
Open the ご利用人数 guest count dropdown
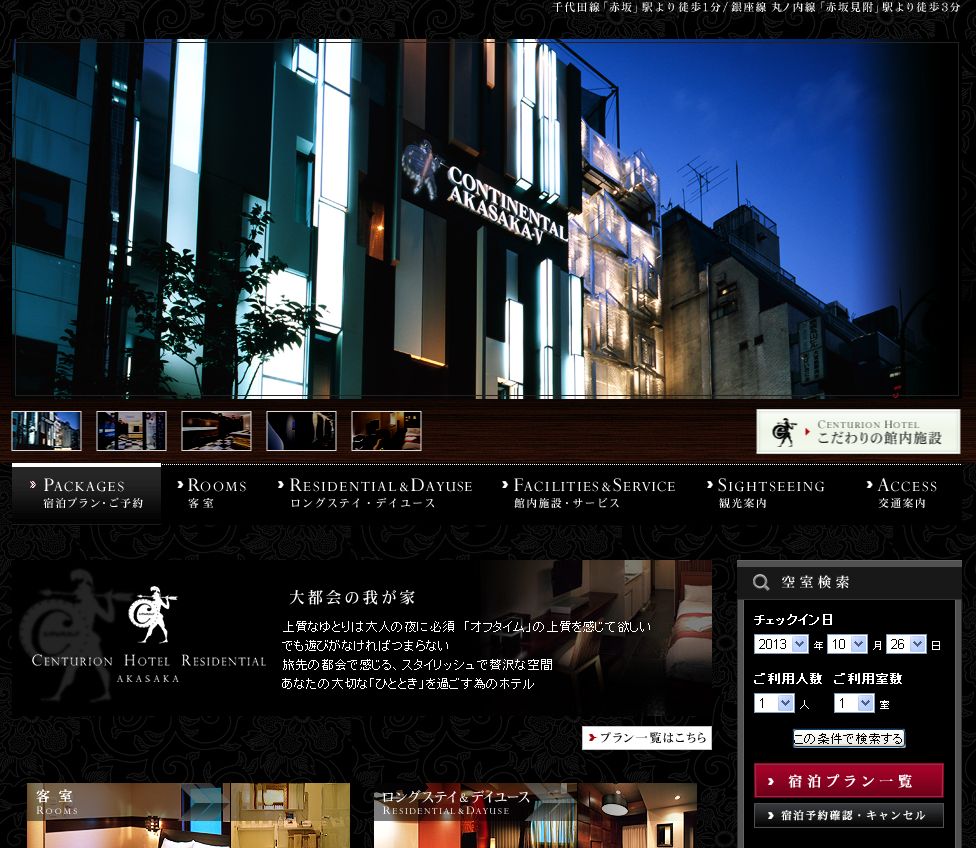[x=774, y=703]
